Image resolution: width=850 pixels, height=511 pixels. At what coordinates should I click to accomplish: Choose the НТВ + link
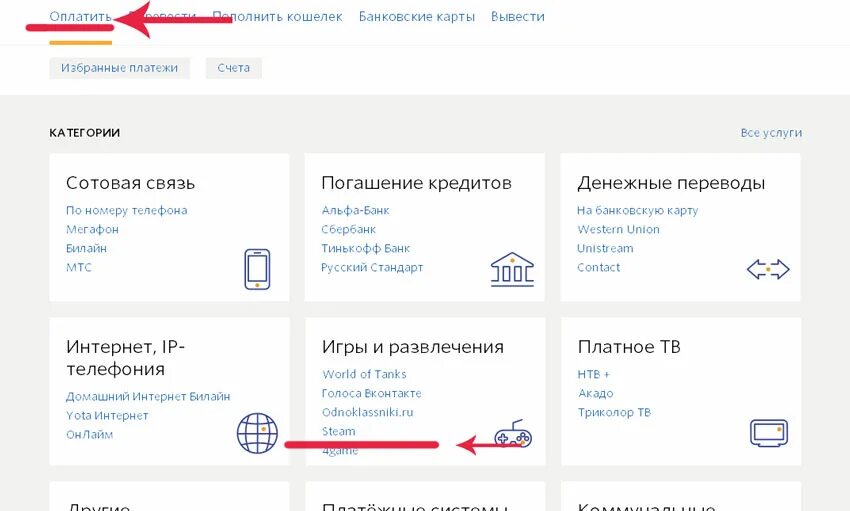594,374
